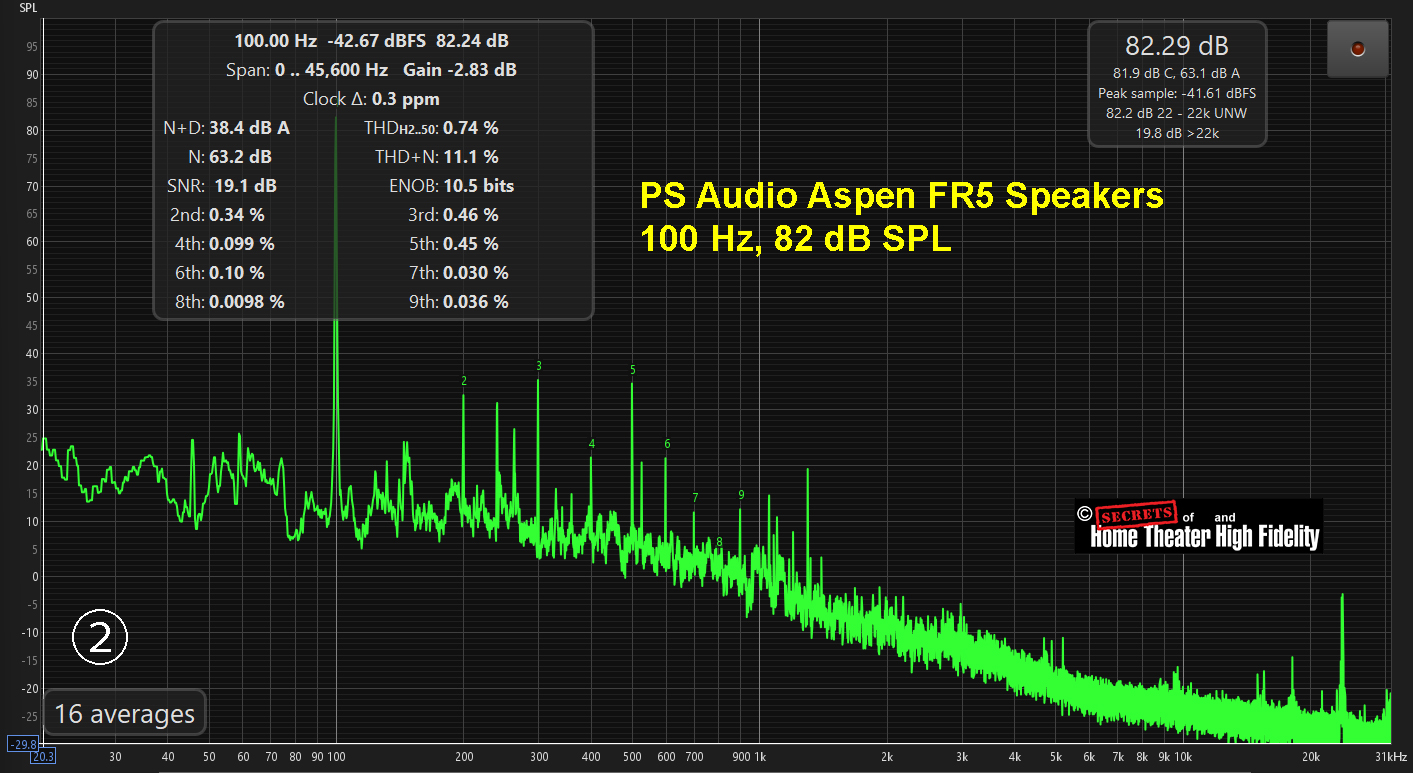Open the 16 averages button
Viewport: 1413px width, 773px height.
point(124,714)
